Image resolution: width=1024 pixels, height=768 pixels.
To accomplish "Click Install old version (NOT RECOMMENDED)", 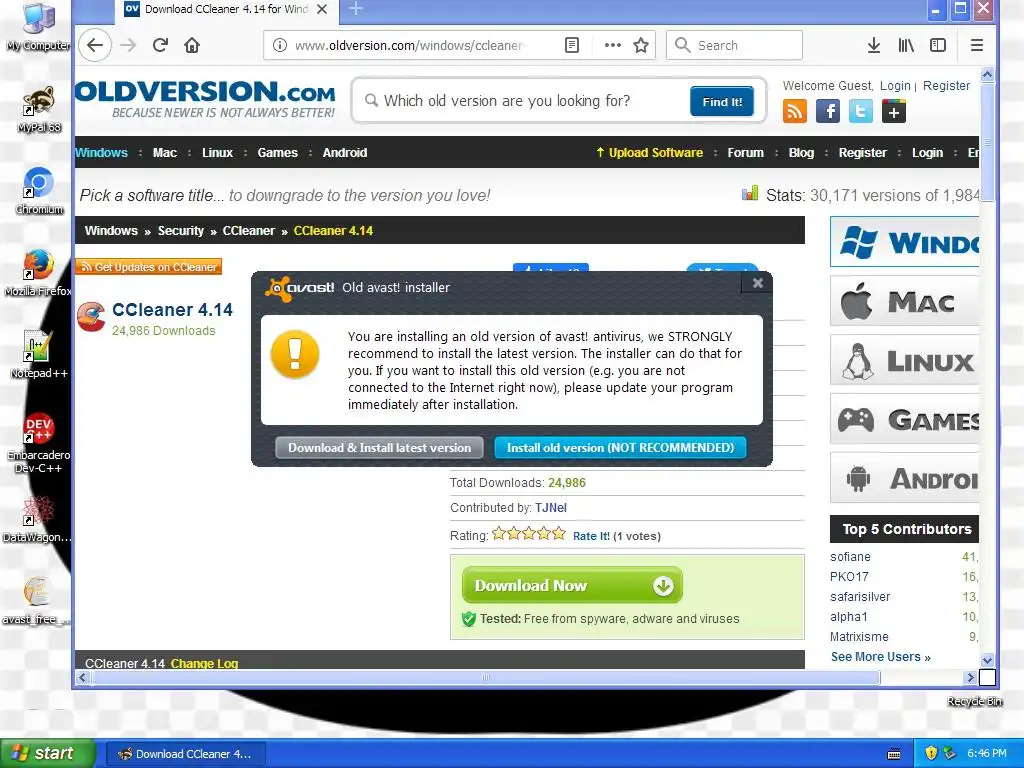I will point(620,448).
